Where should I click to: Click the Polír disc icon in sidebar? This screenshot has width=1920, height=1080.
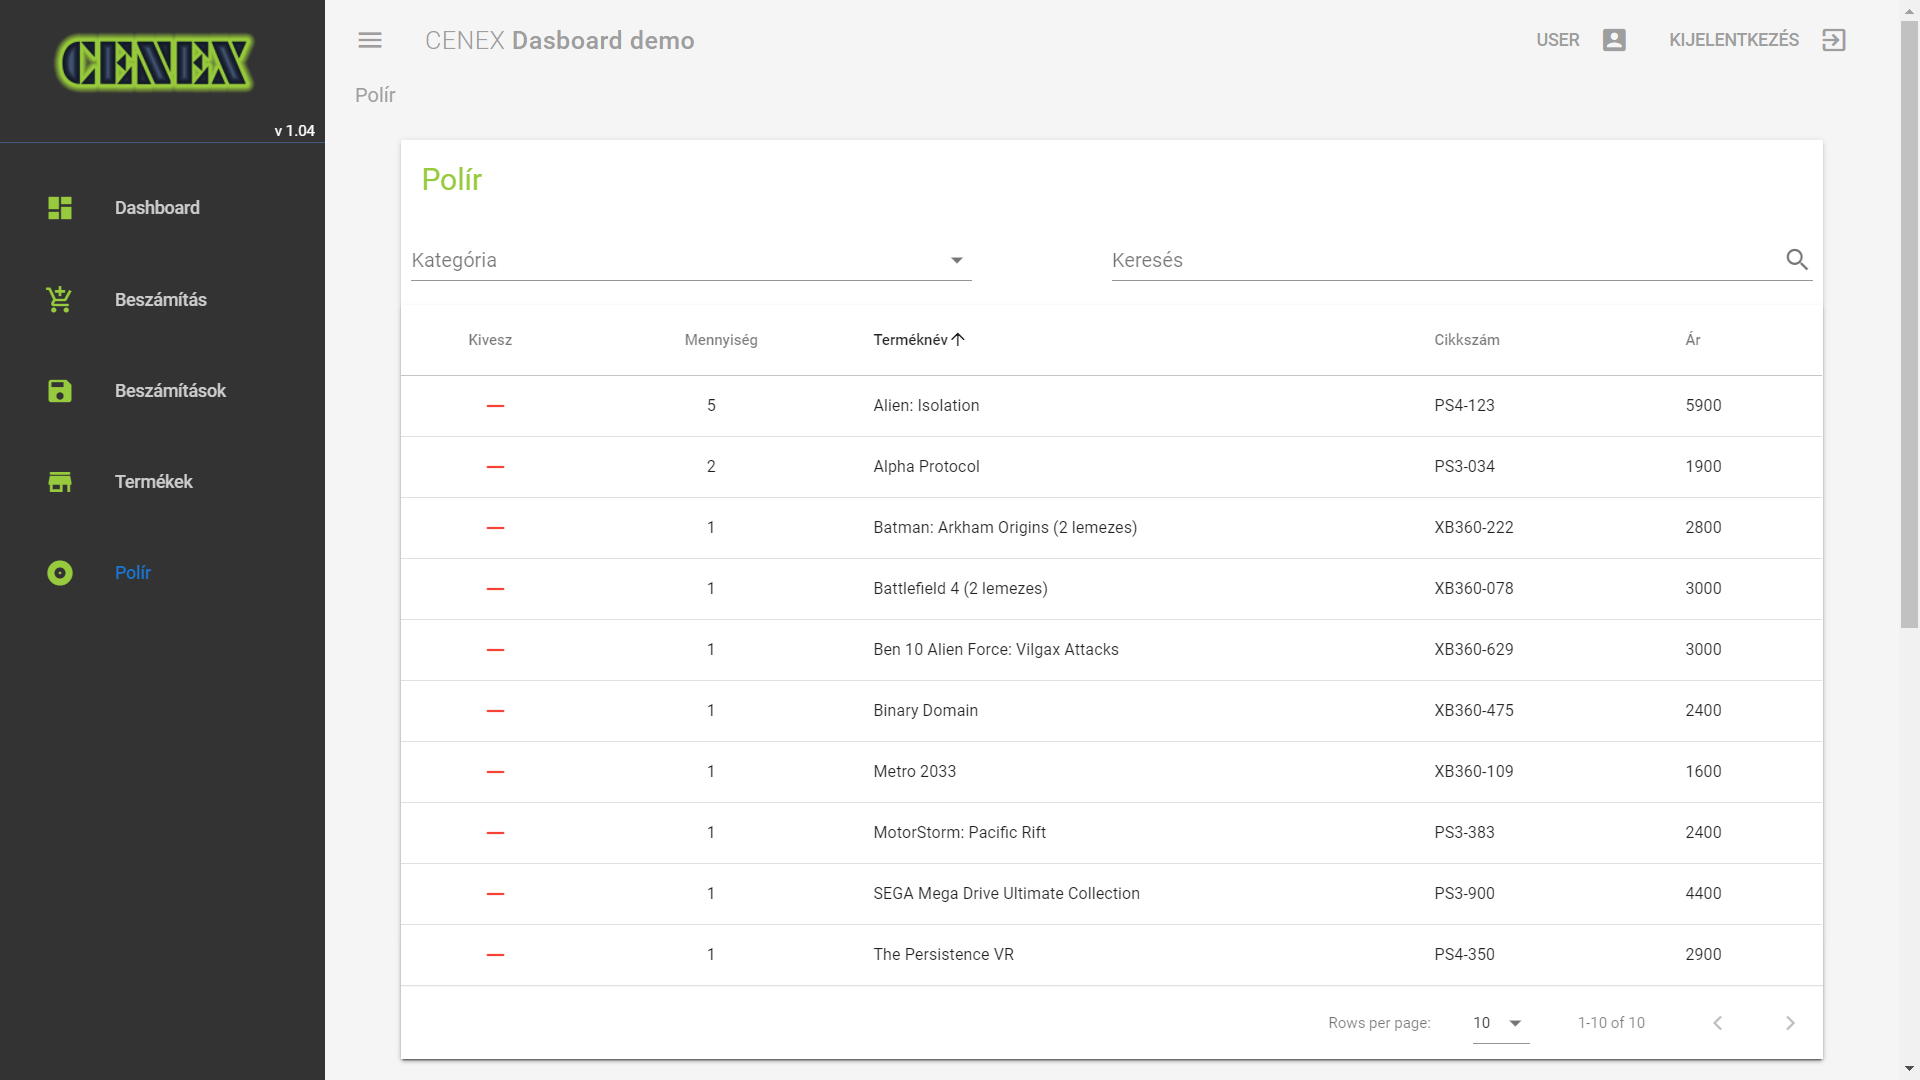pyautogui.click(x=60, y=573)
